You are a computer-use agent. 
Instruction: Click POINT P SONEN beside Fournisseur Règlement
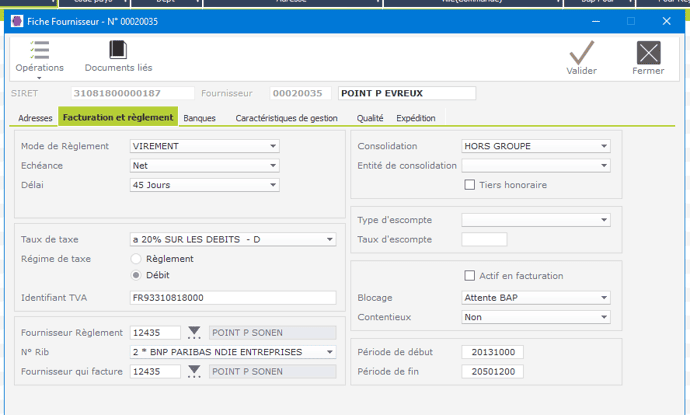point(273,333)
